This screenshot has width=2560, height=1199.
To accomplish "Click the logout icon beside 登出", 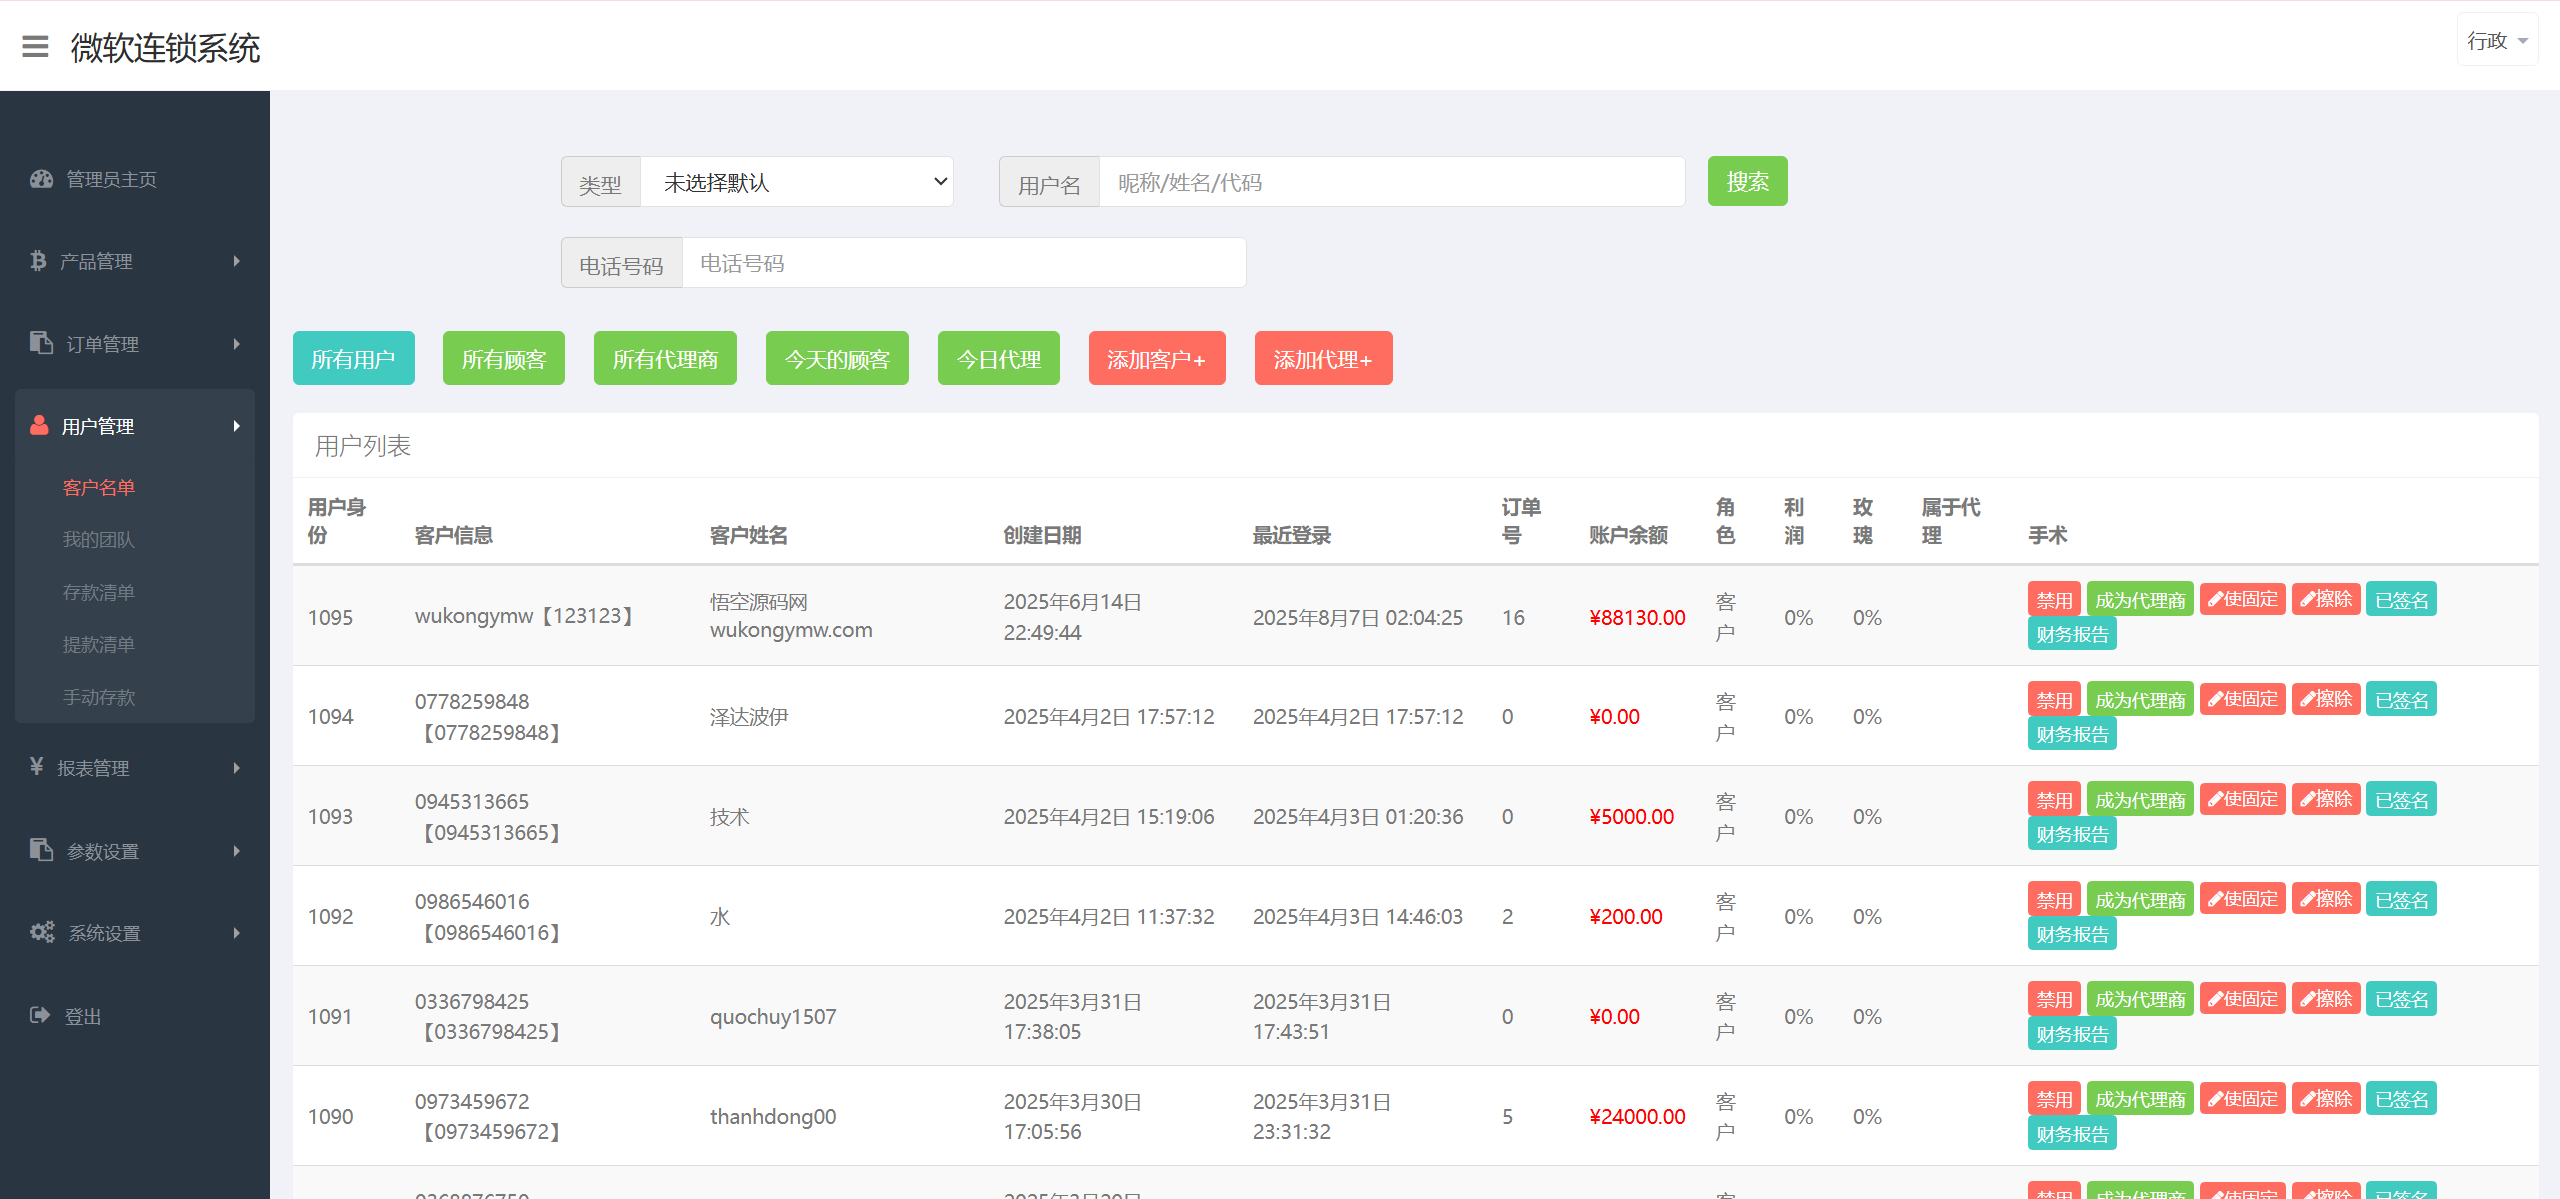I will coord(40,1015).
